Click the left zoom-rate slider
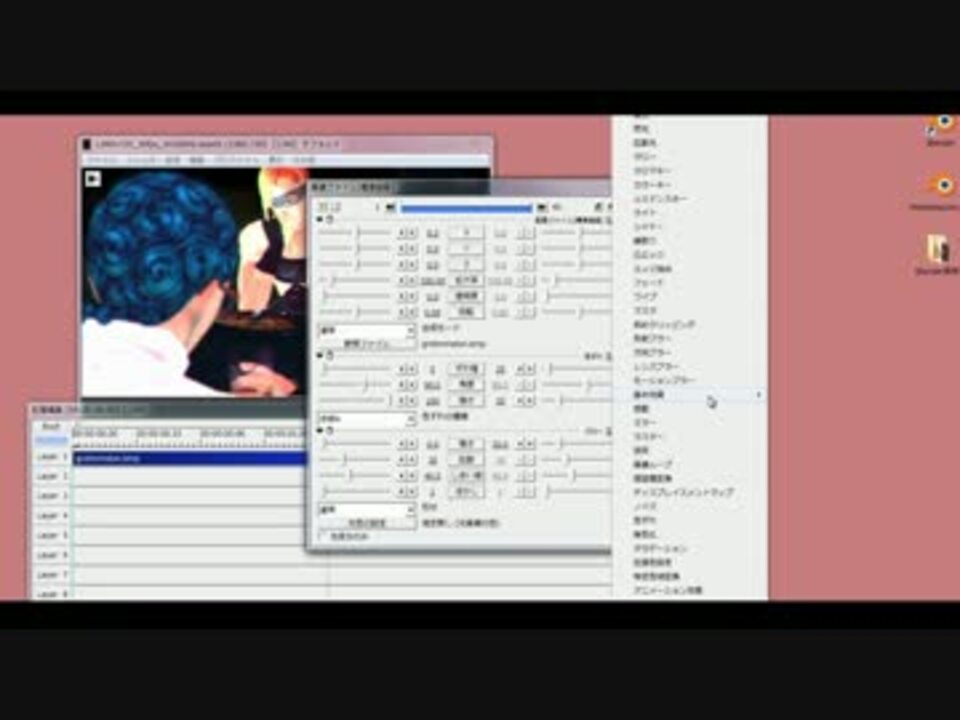Viewport: 960px width, 720px height. (x=355, y=280)
